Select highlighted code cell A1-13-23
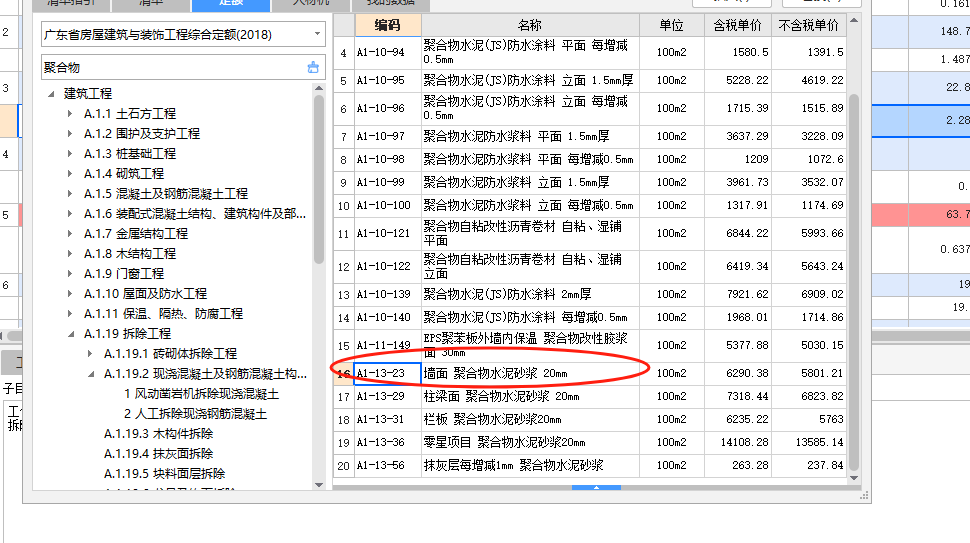970x543 pixels. tap(387, 374)
